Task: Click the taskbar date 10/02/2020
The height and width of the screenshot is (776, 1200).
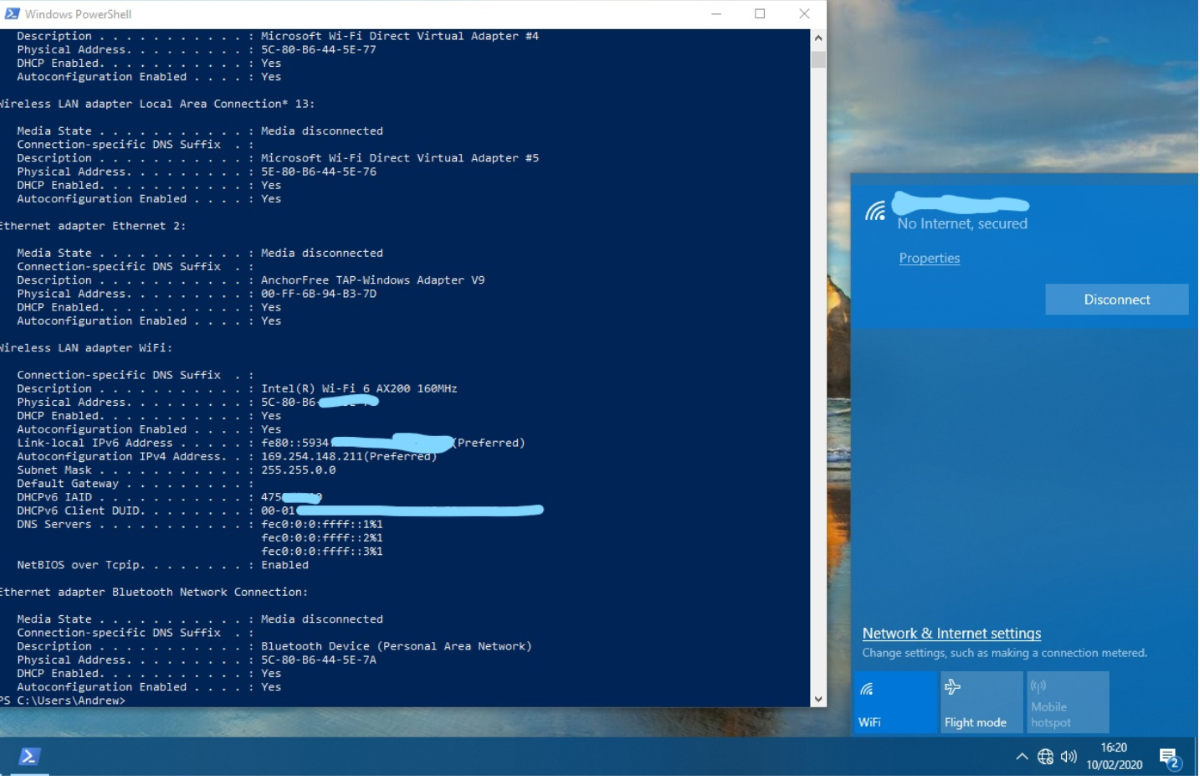Action: point(1113,765)
